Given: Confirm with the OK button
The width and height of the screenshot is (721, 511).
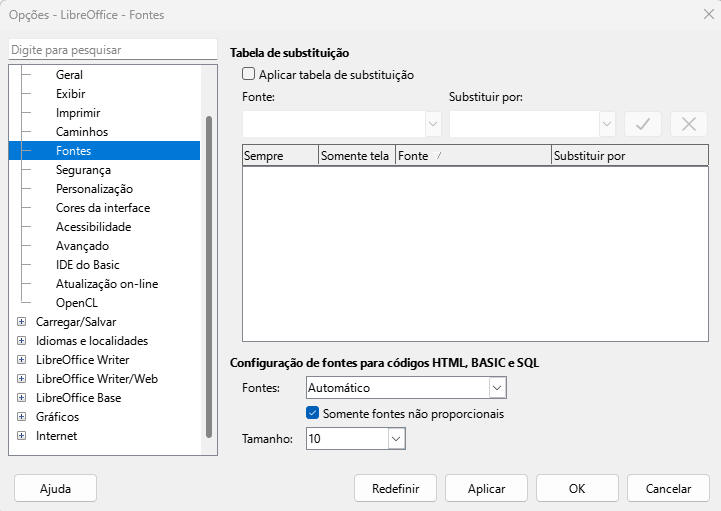Looking at the screenshot, I should click(577, 488).
